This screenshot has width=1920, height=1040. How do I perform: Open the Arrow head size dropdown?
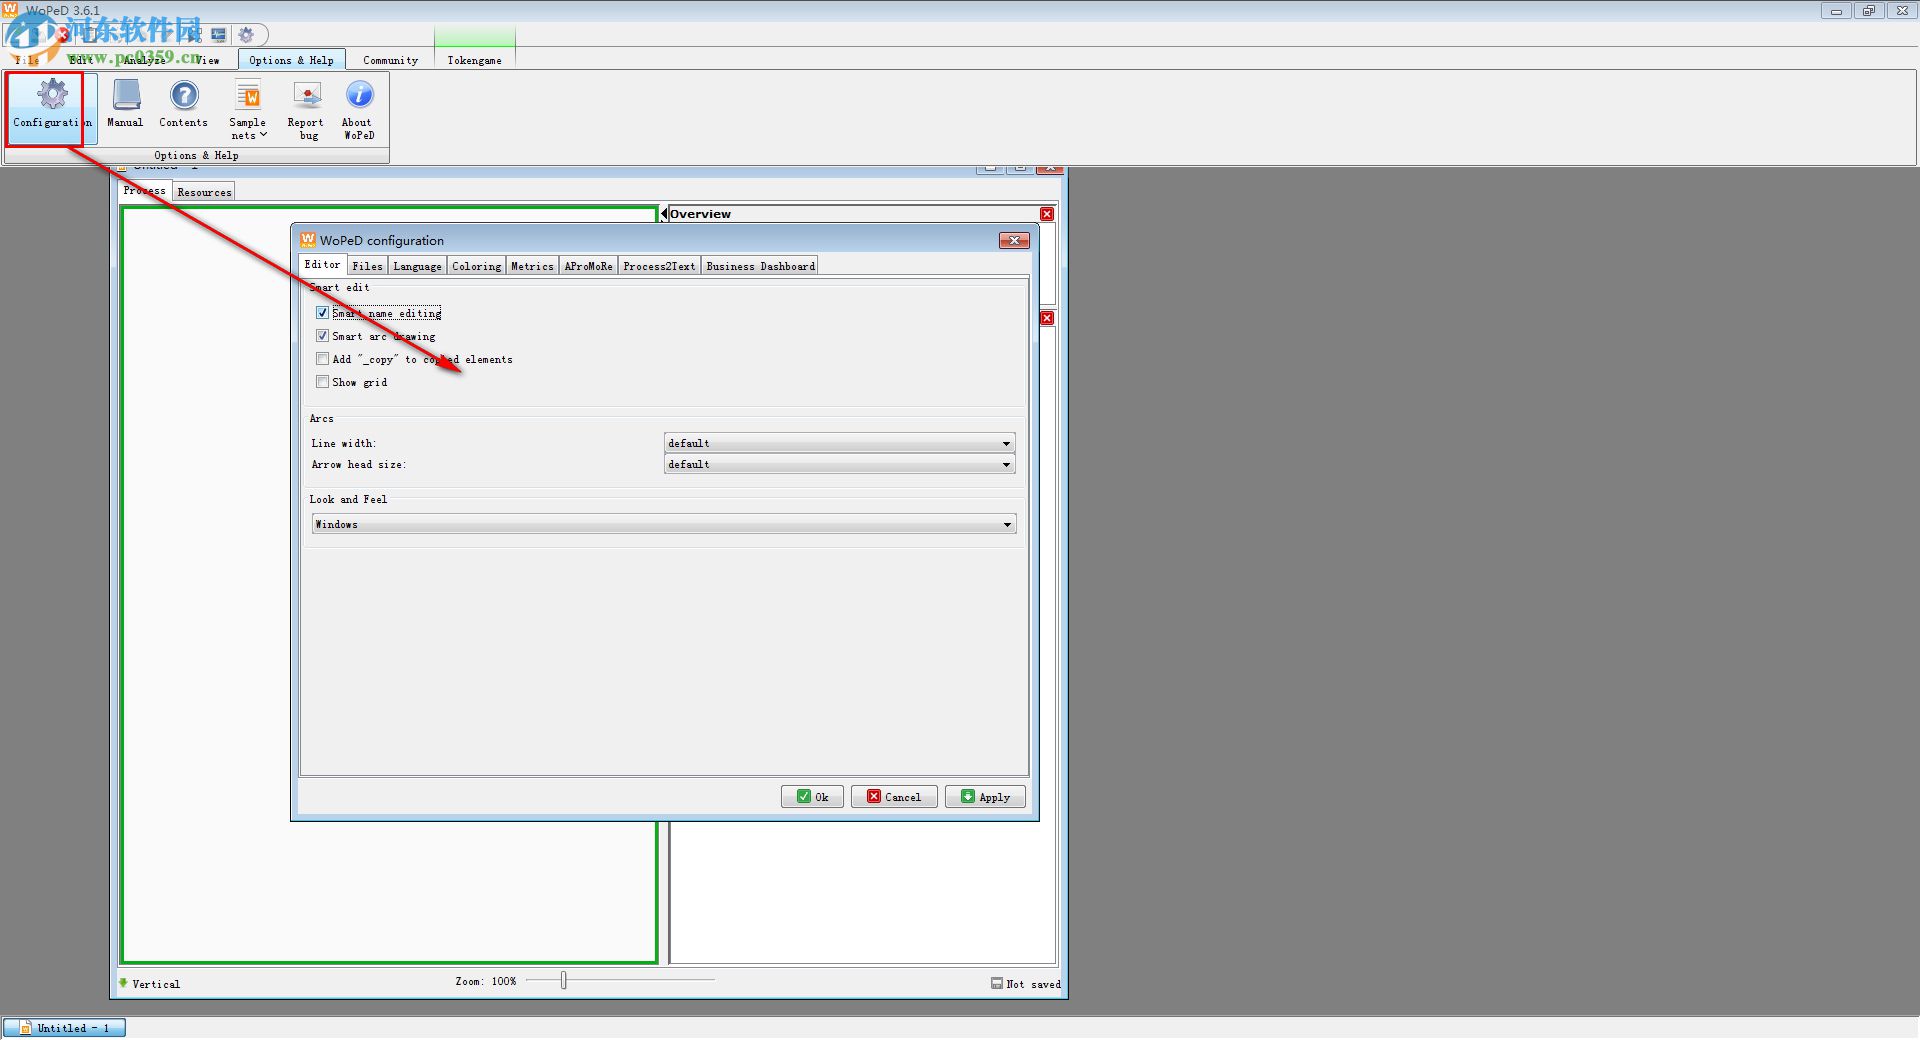coord(839,464)
